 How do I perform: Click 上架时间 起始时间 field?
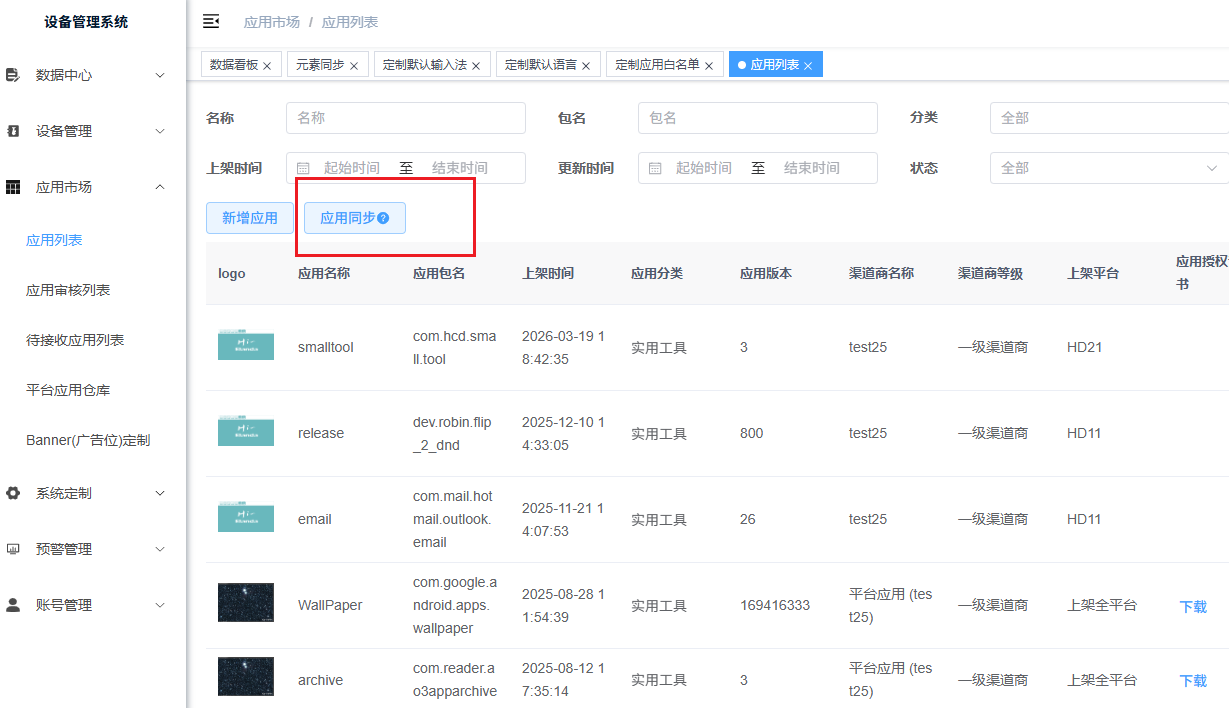click(x=351, y=168)
